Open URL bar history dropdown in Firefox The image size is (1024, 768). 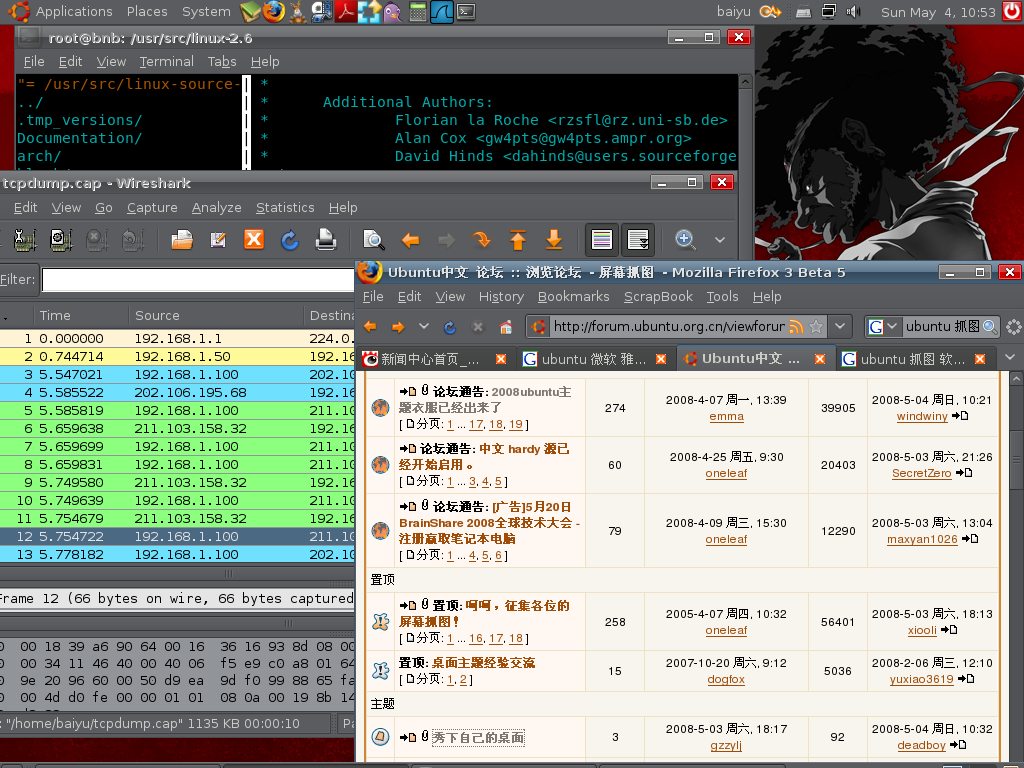(x=840, y=326)
